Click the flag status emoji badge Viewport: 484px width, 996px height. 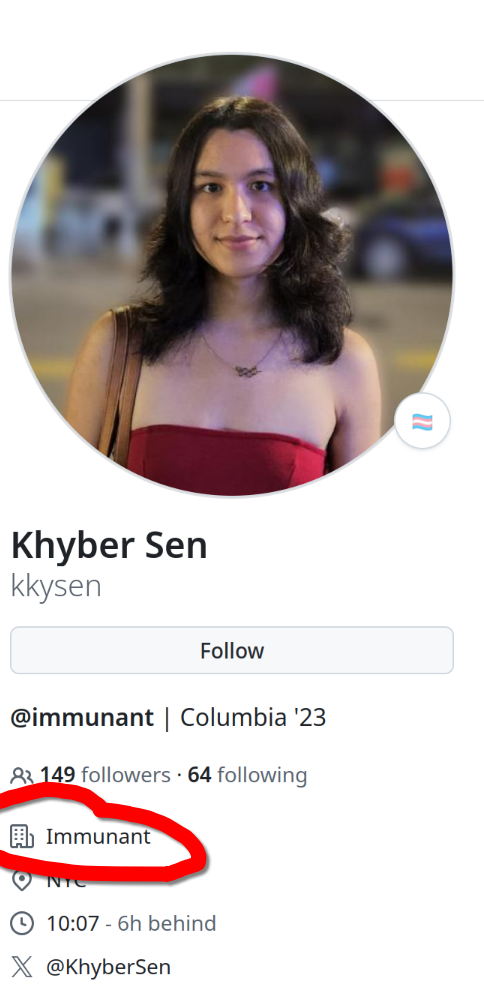click(422, 421)
